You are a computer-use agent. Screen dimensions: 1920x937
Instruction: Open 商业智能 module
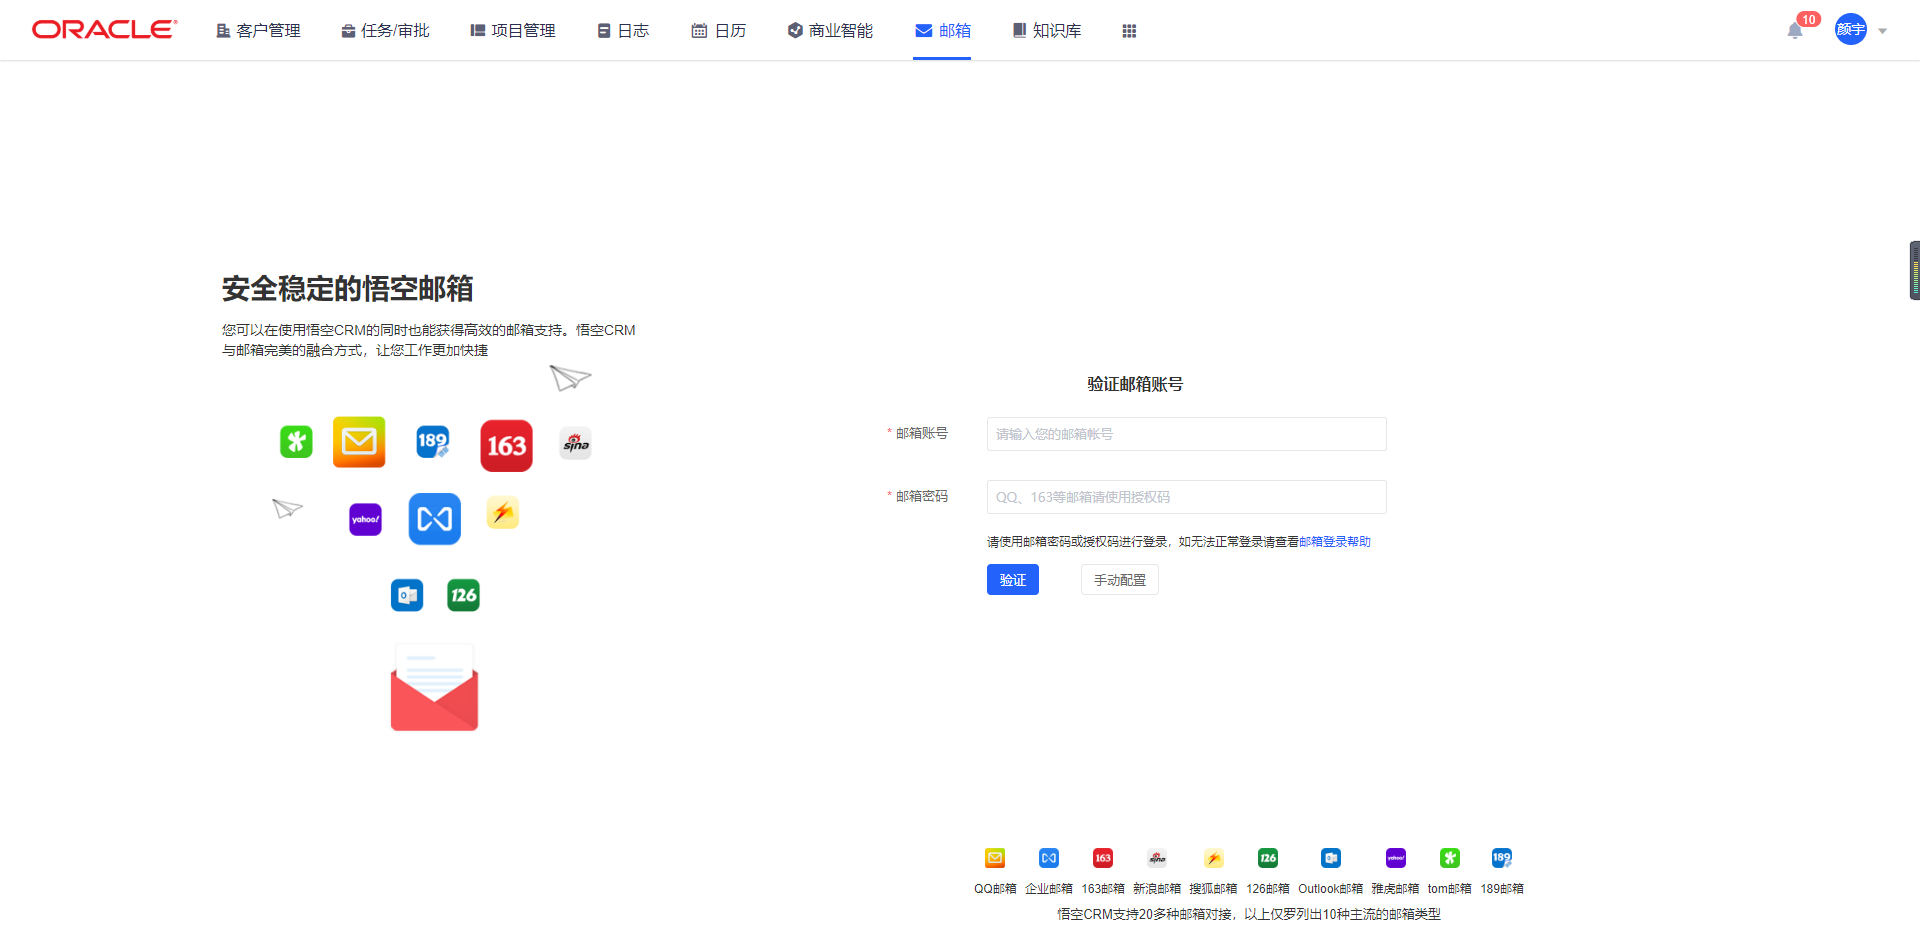[x=830, y=31]
